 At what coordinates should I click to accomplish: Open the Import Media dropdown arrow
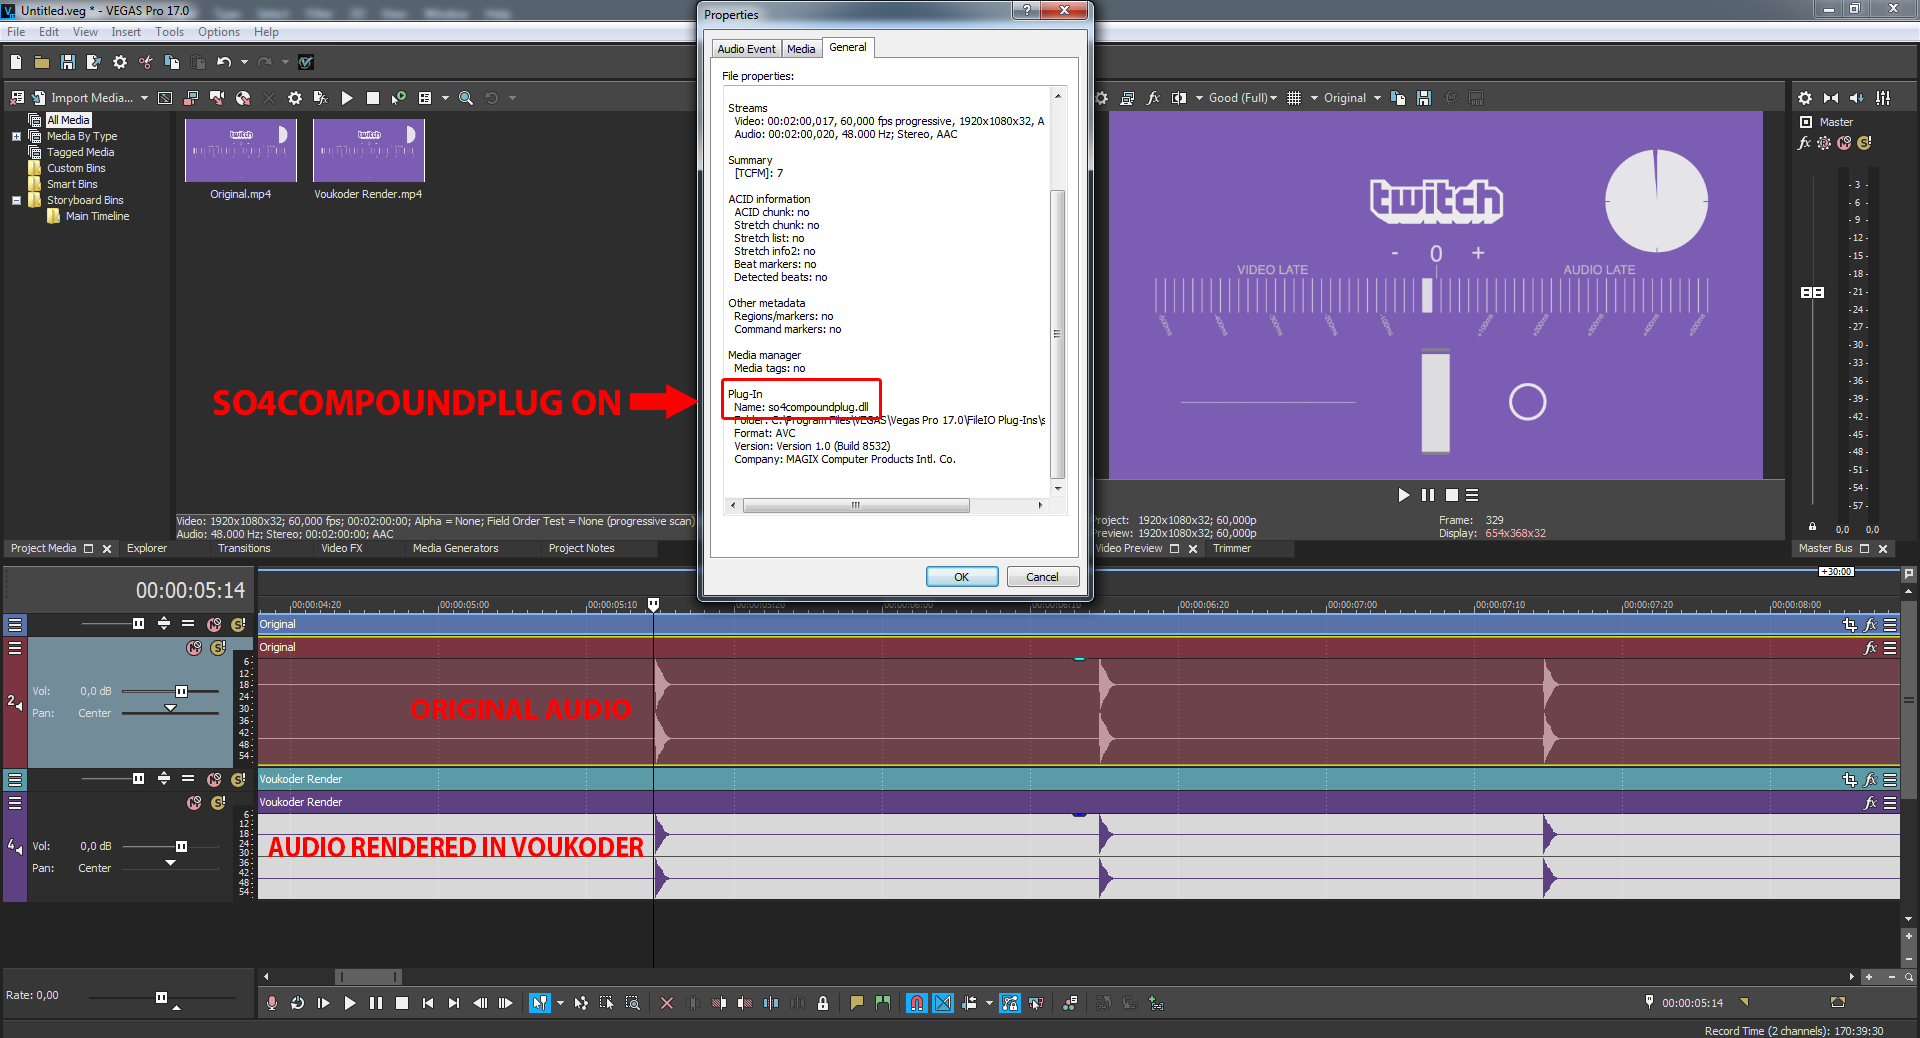144,98
